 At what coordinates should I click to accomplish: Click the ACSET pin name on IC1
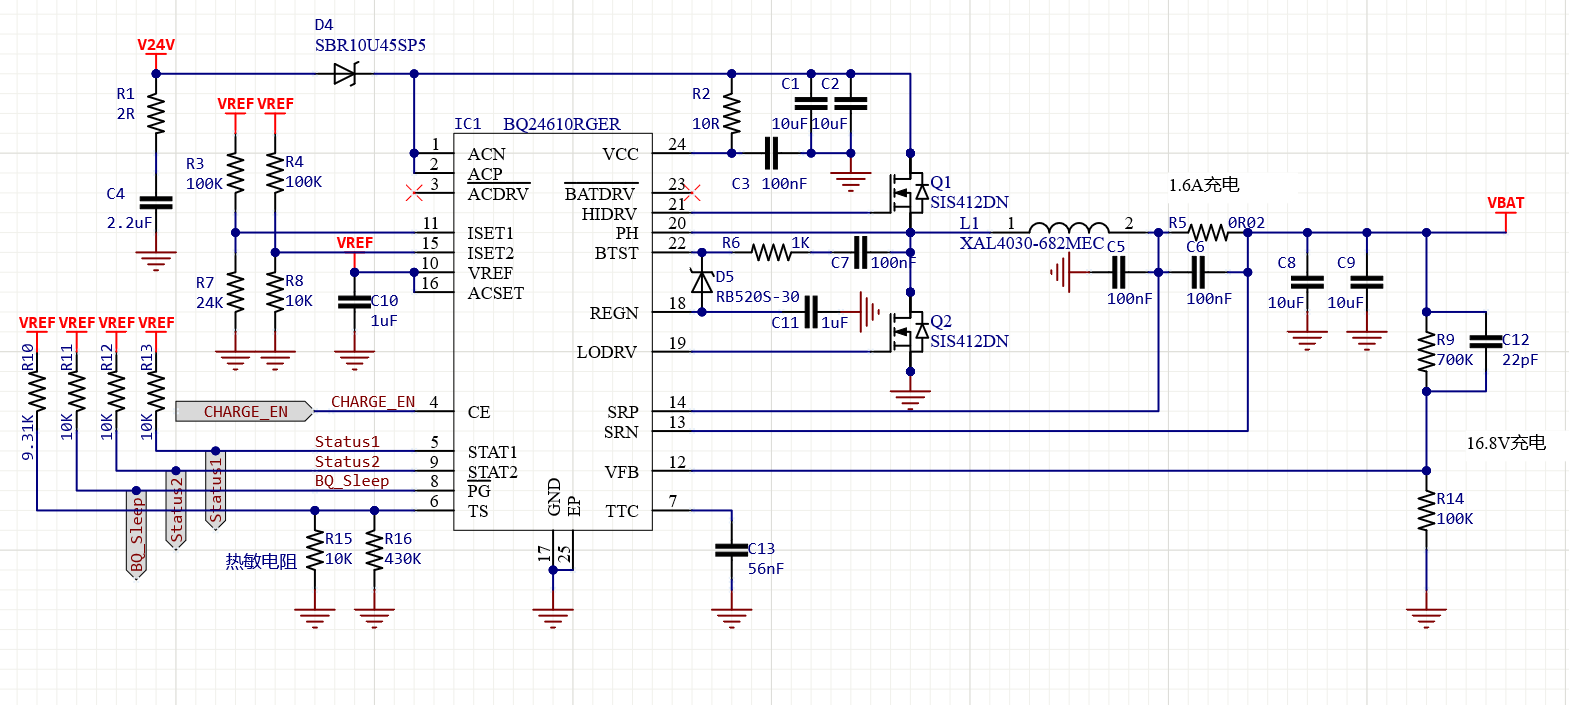point(495,293)
